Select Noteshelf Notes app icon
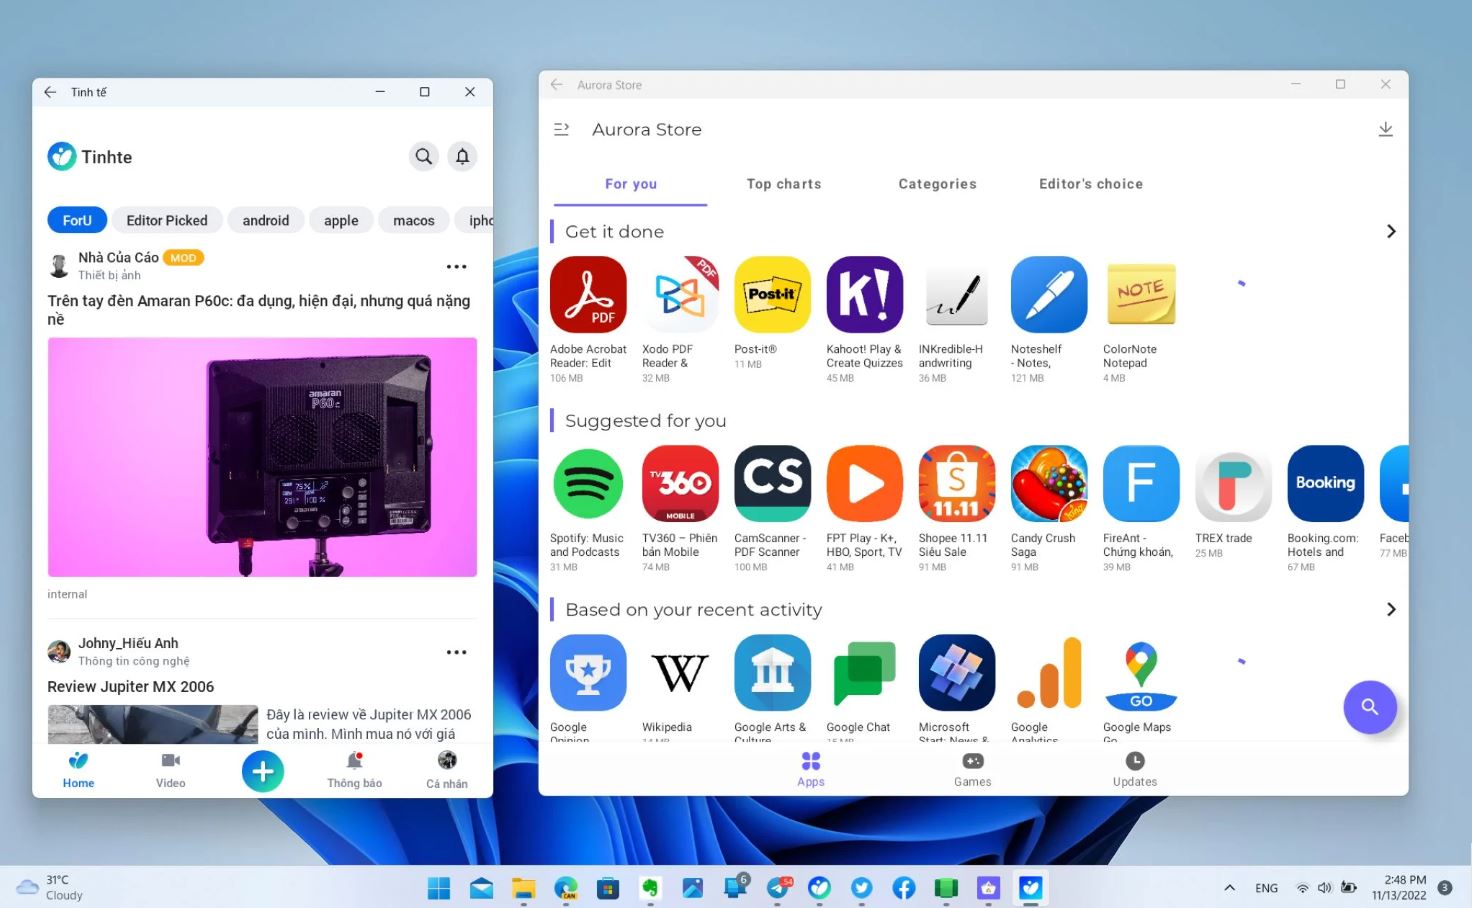1472x908 pixels. [x=1049, y=294]
